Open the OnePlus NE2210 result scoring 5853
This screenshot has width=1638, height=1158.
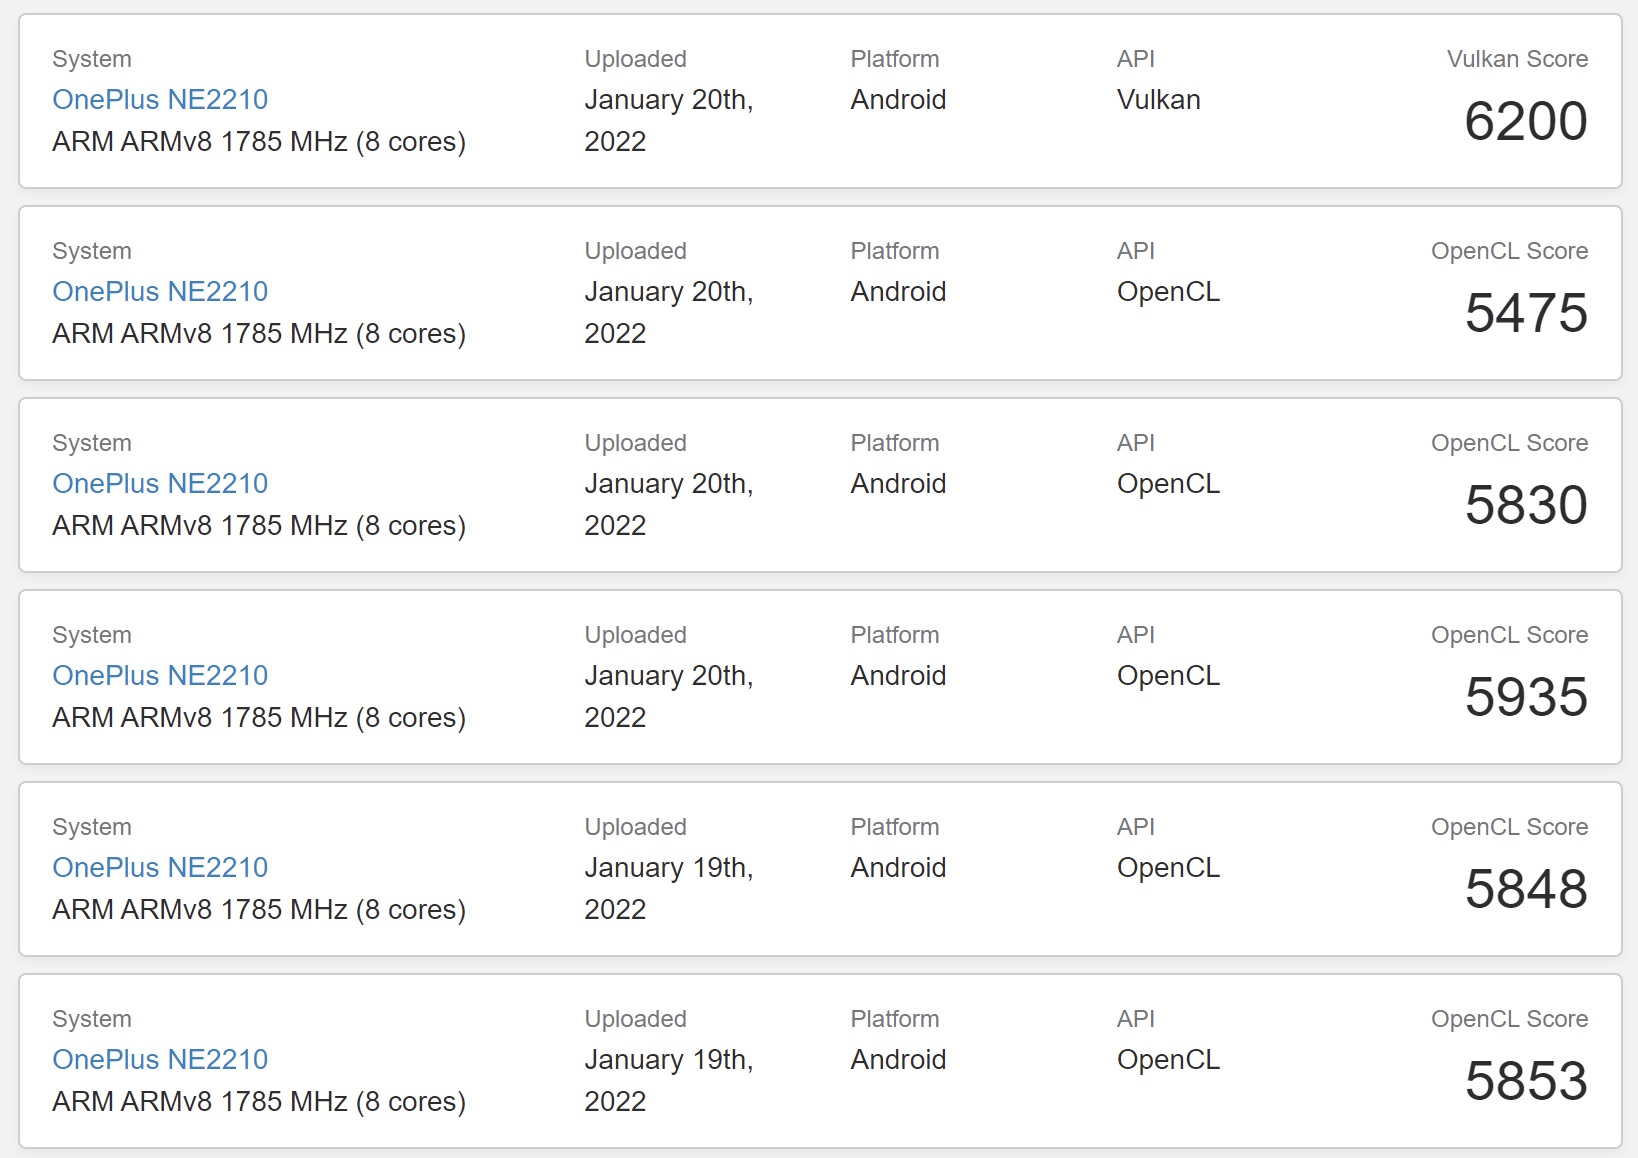(x=160, y=1060)
